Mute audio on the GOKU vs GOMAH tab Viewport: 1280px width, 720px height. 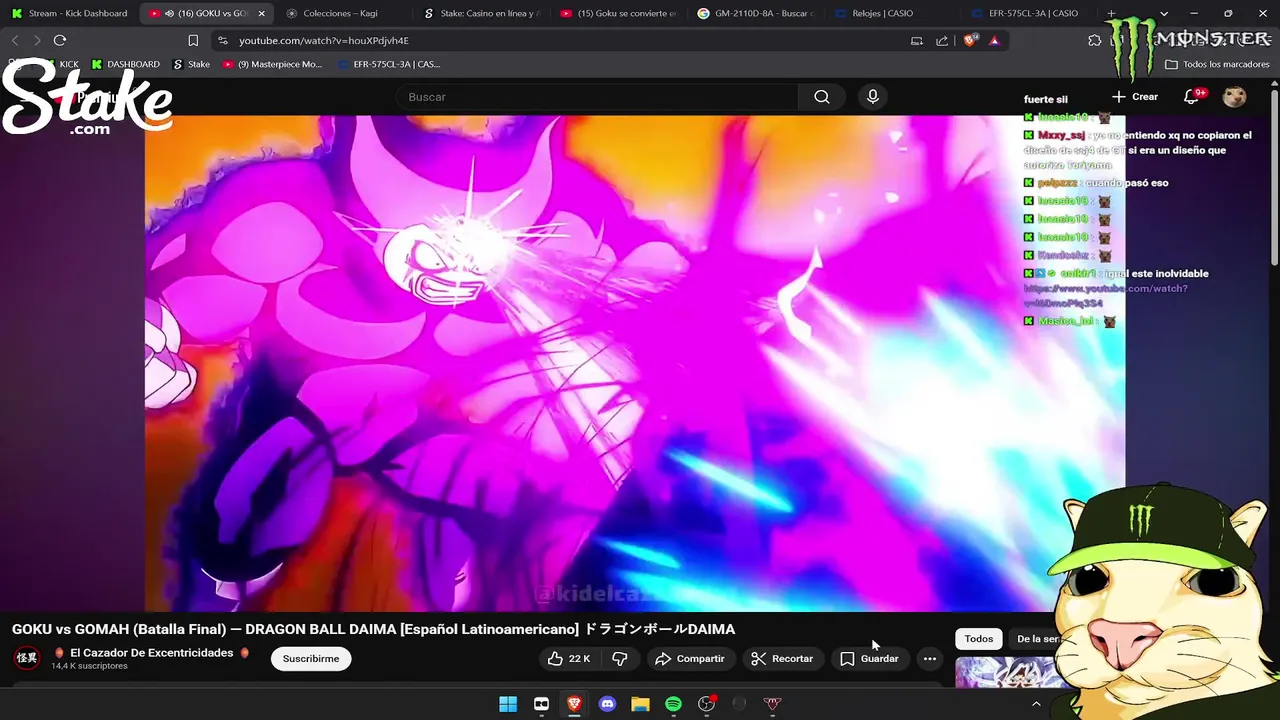pos(169,14)
